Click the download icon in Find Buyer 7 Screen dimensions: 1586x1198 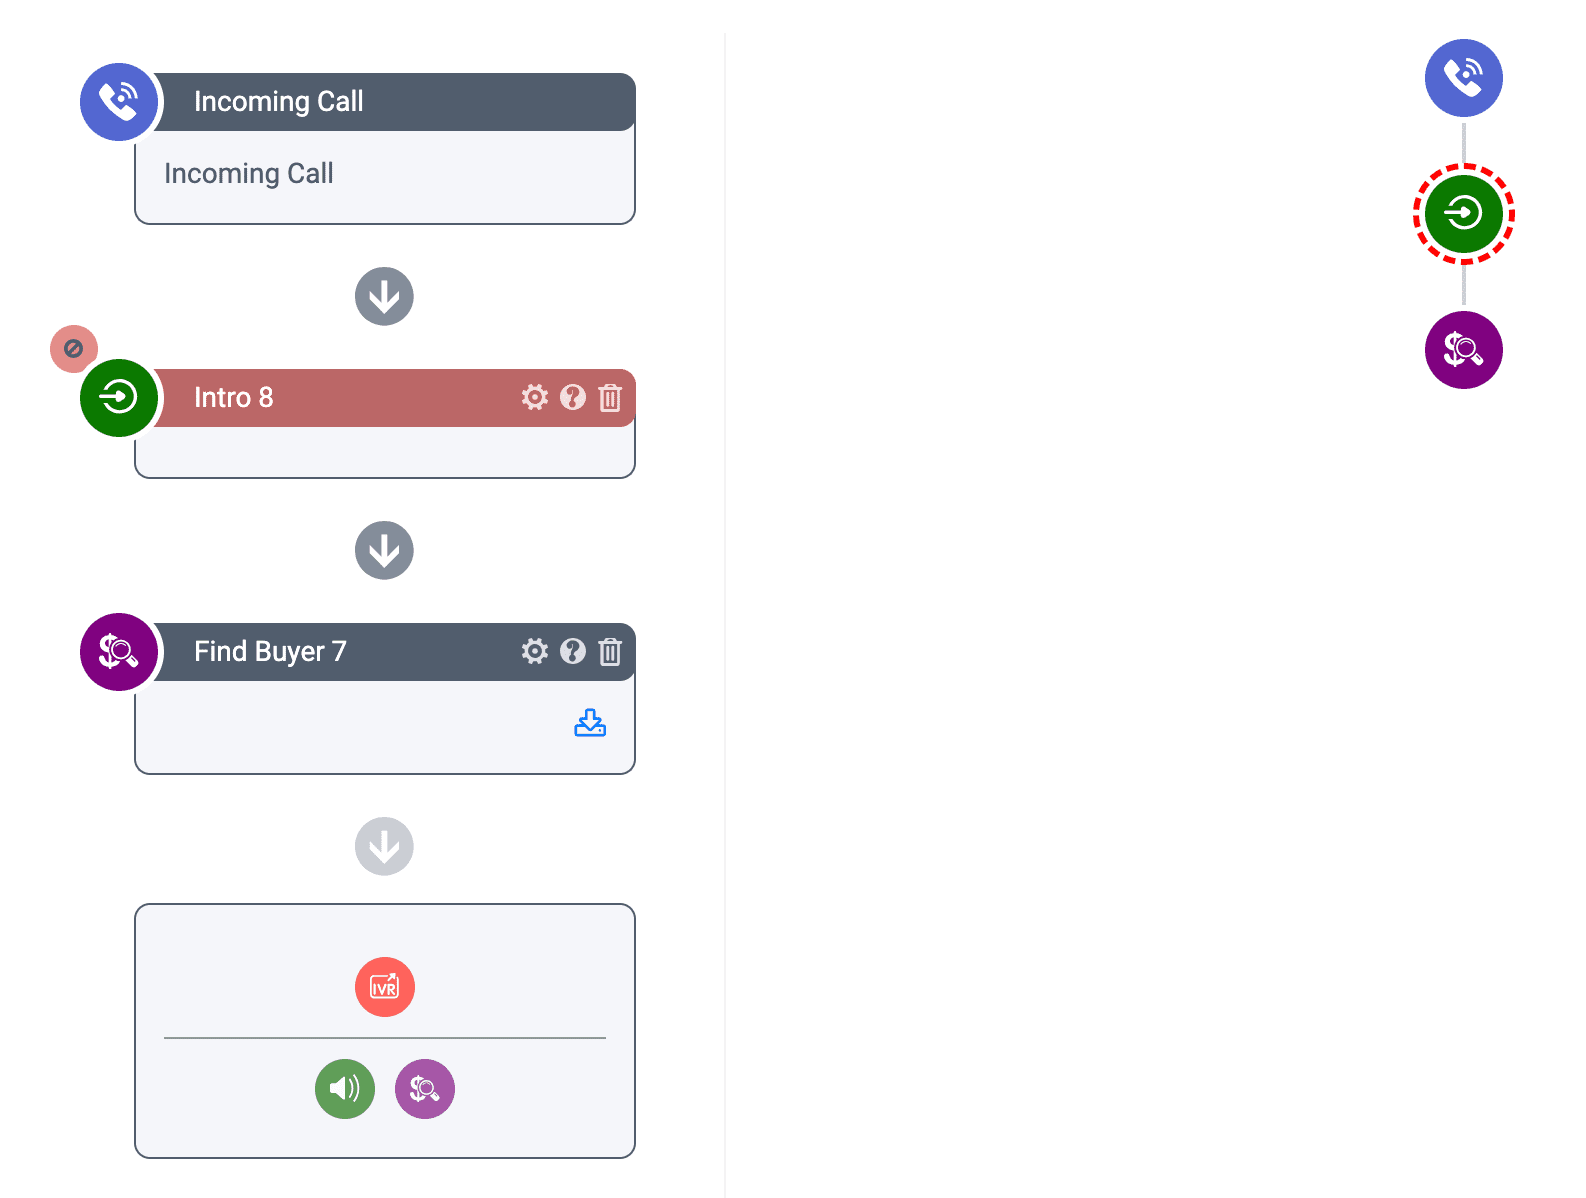point(590,722)
